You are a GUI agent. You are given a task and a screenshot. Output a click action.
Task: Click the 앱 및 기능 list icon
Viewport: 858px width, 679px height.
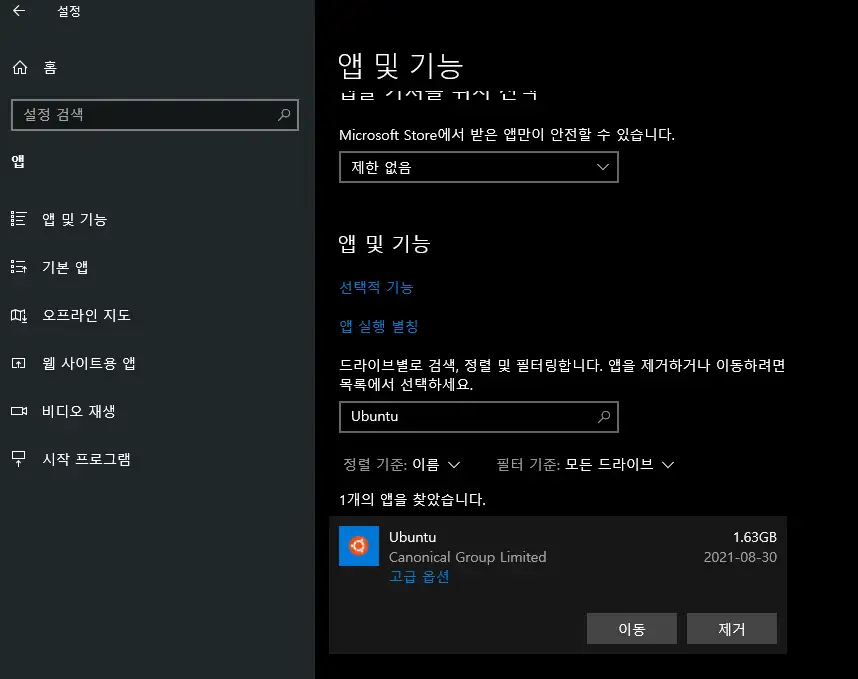tap(19, 219)
